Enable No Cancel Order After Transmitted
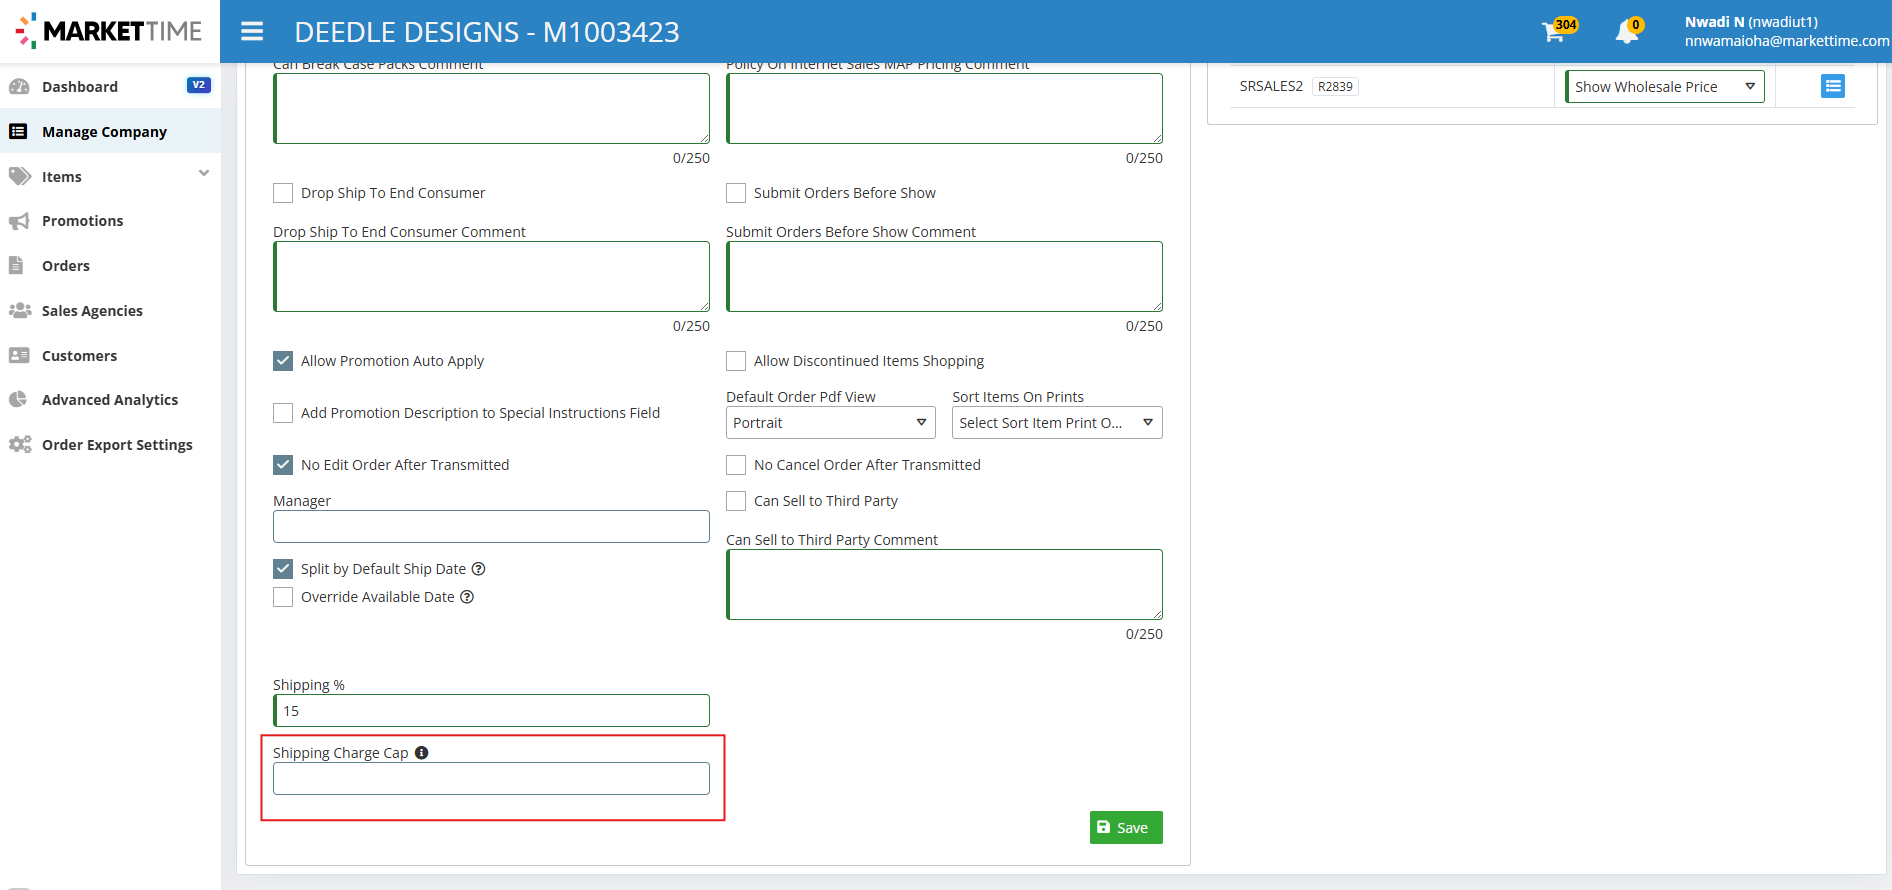1892x890 pixels. [736, 465]
